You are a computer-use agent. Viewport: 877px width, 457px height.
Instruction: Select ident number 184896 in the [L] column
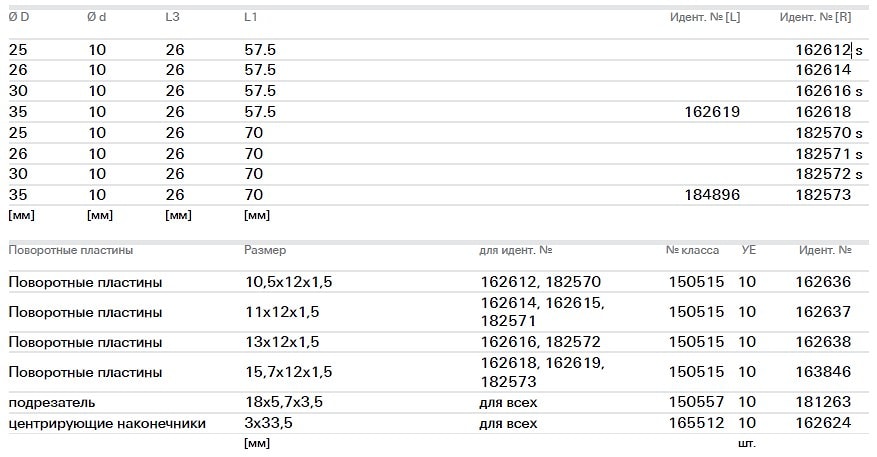point(712,195)
